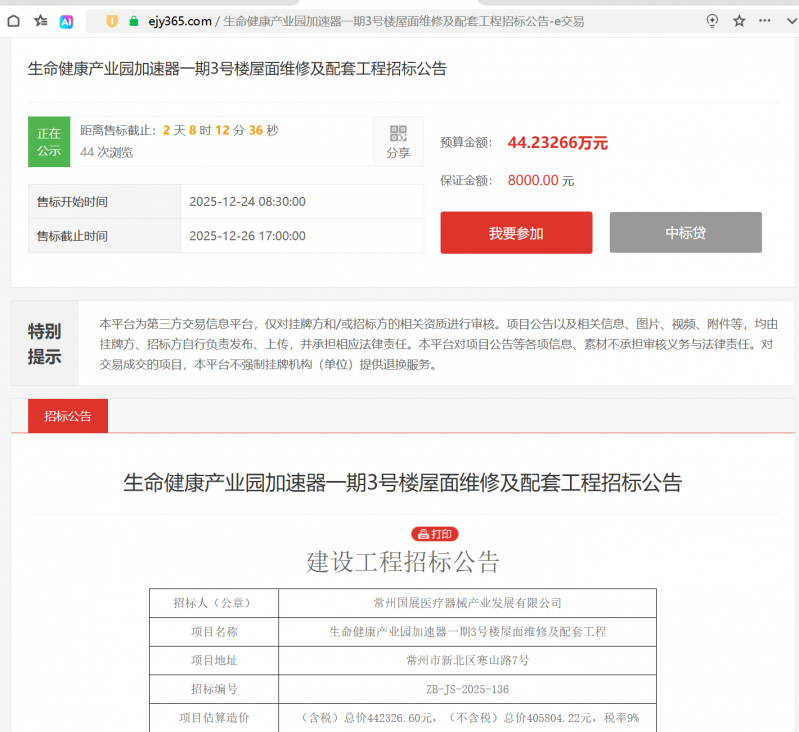Click the 标书截止时间 date 2025-12-26 17:00:00
The height and width of the screenshot is (732, 799).
[247, 236]
